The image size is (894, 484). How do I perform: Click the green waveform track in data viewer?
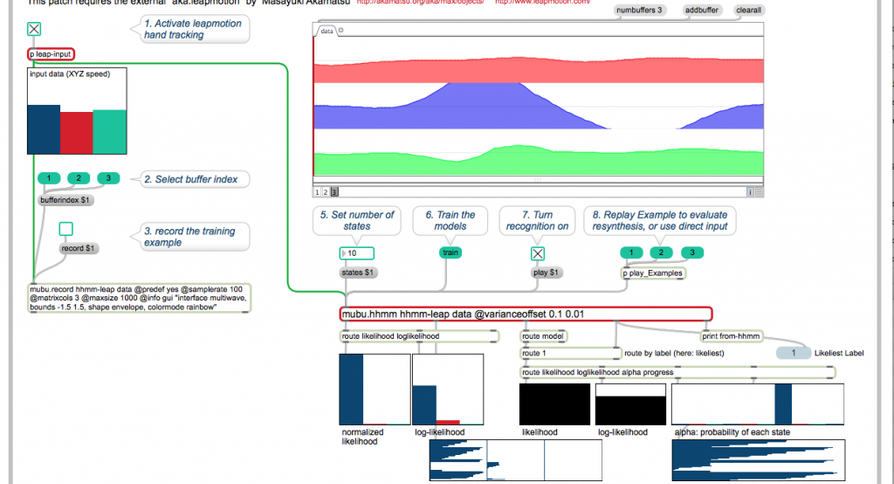[538, 160]
